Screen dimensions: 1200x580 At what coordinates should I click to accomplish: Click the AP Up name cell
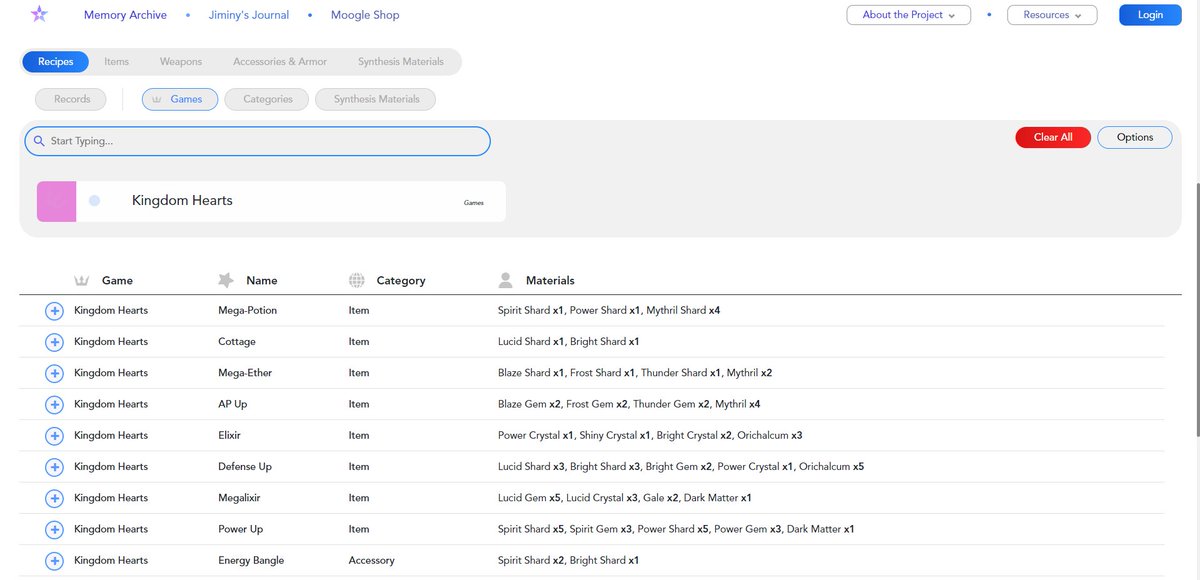(232, 404)
